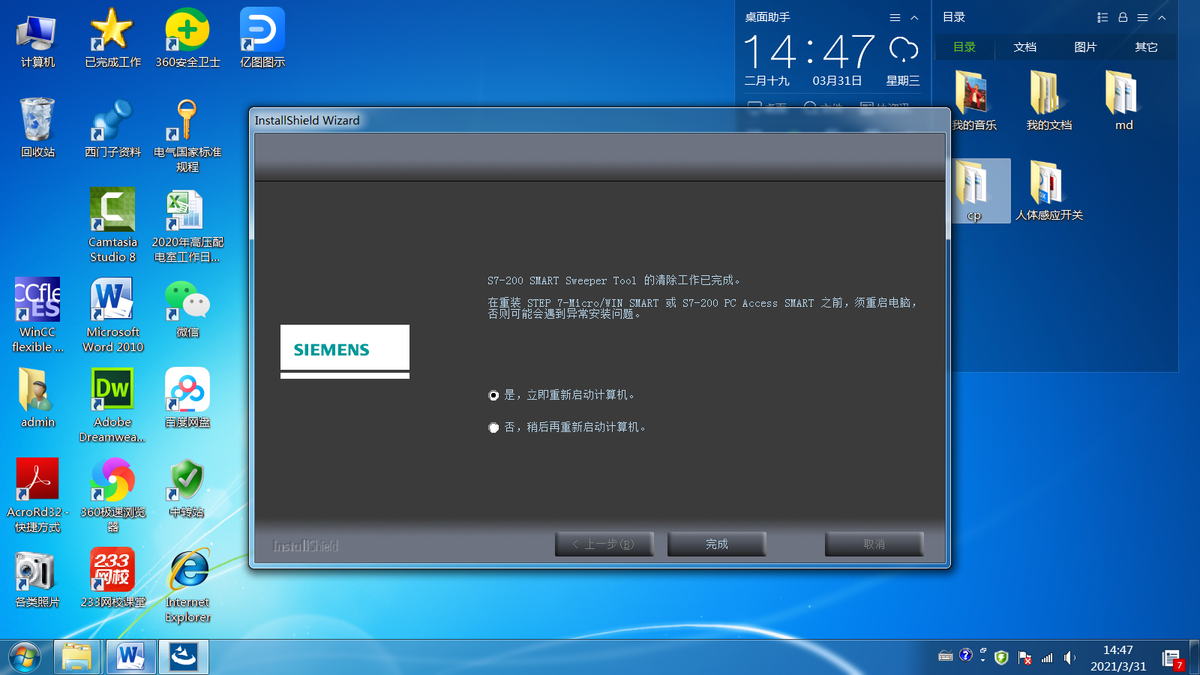
Task: Open the 西门子资料 shortcut
Action: [x=112, y=128]
